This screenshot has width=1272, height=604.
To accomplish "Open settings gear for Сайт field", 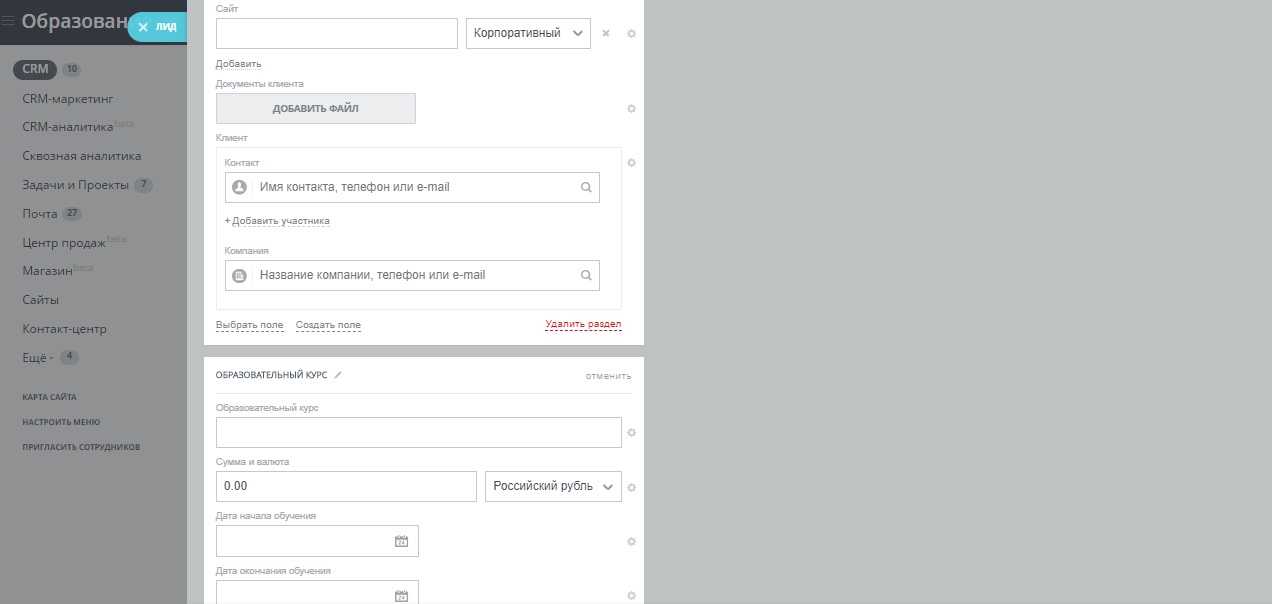I will (x=631, y=33).
